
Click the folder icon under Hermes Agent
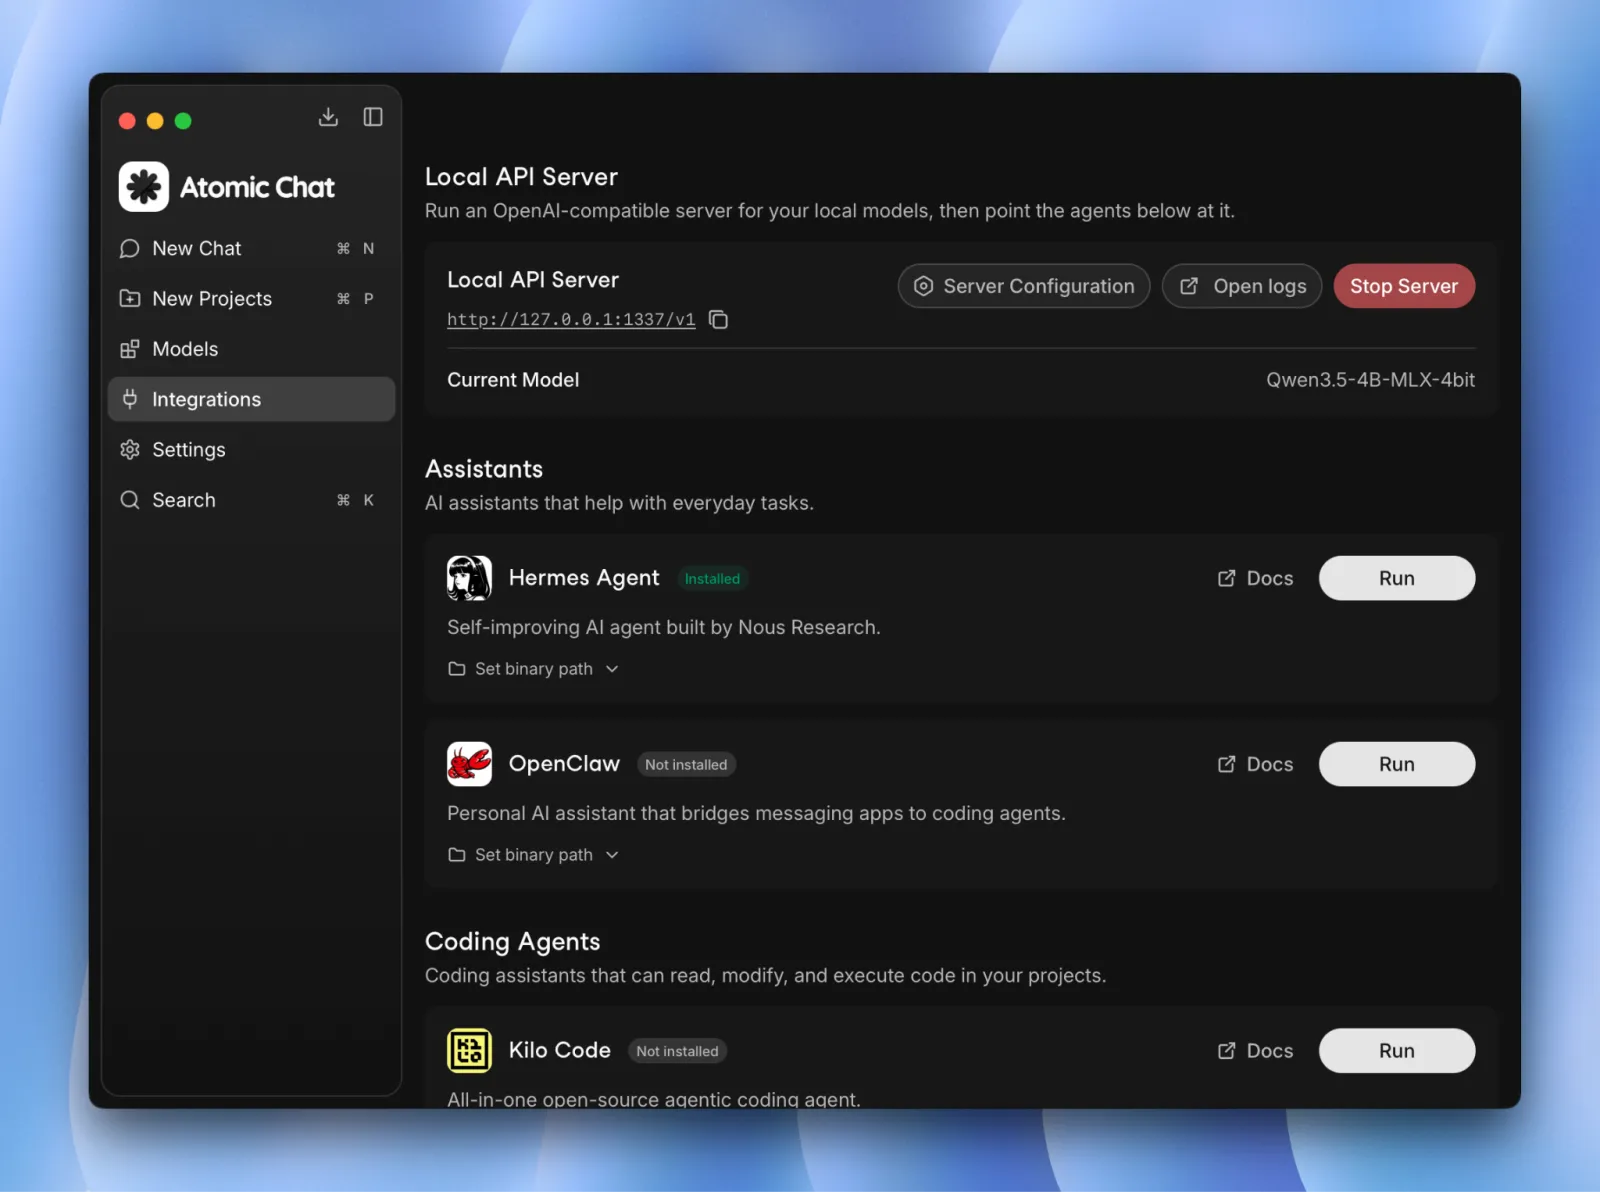[457, 669]
